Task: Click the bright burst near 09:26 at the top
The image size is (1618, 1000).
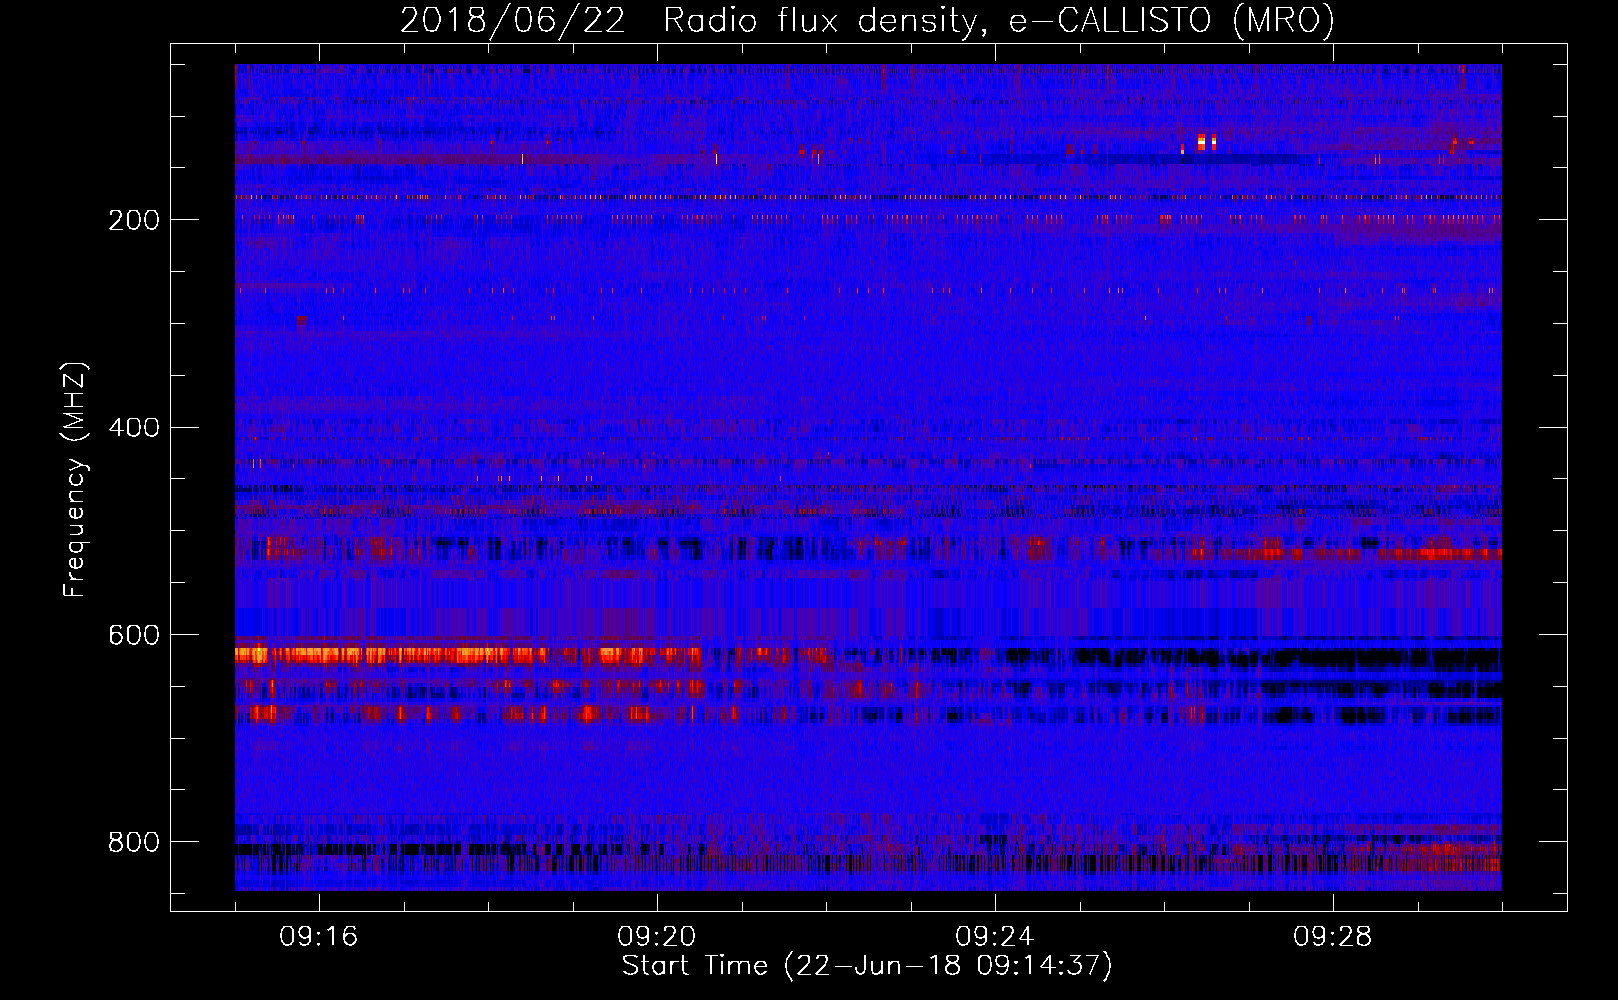Action: coord(1206,142)
